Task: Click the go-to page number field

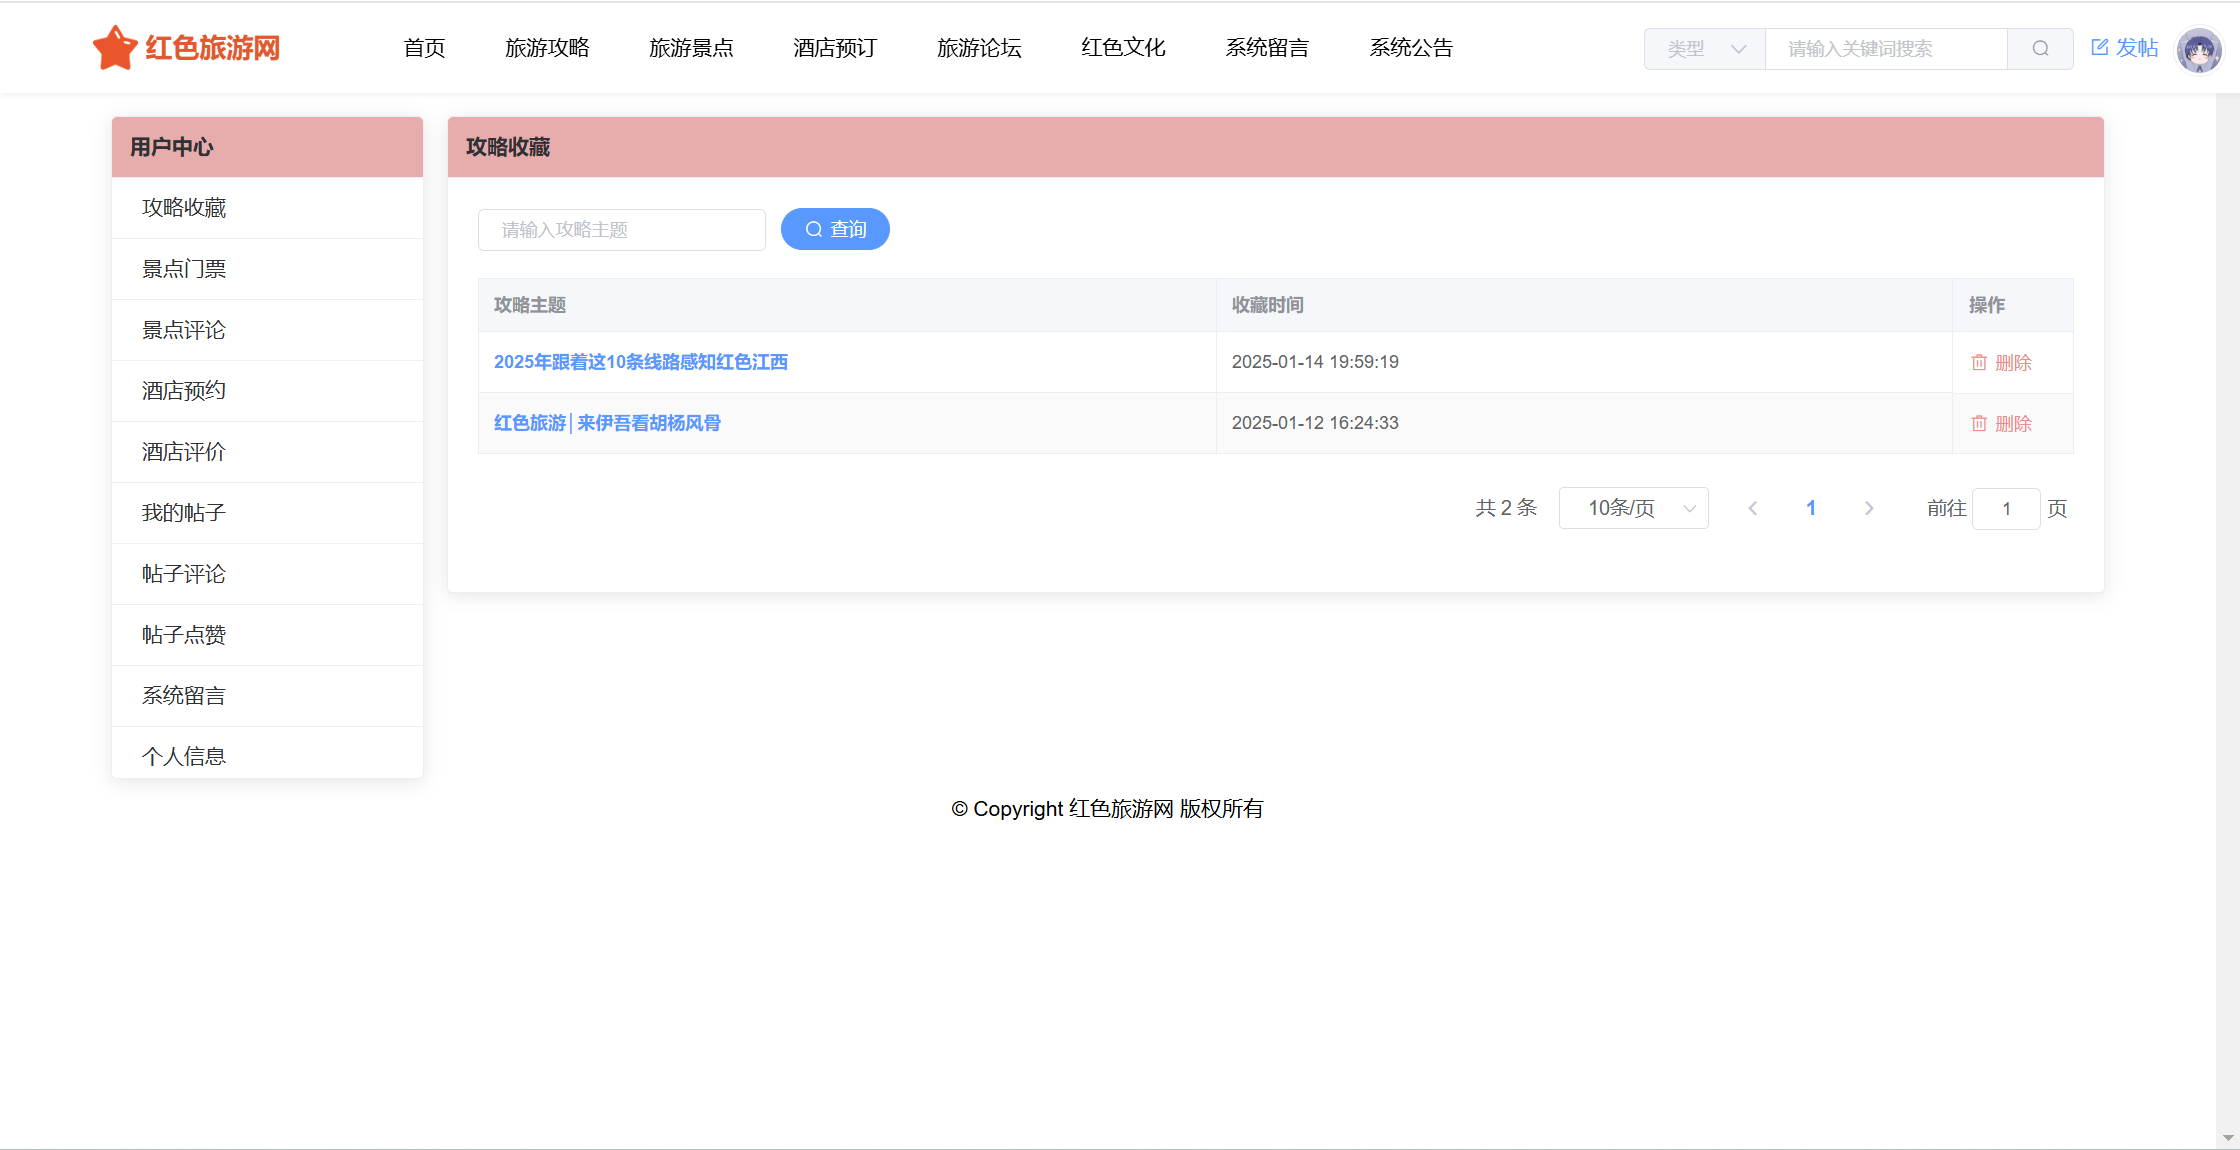Action: click(x=2005, y=509)
